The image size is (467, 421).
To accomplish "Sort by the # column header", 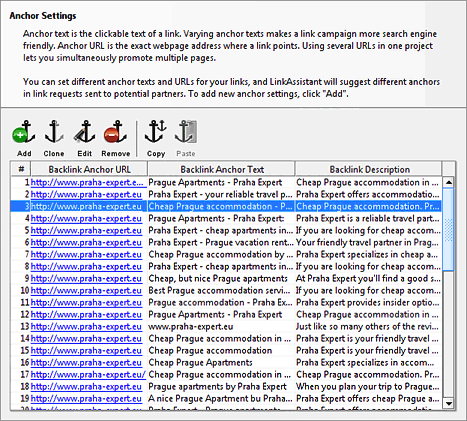I will (x=21, y=169).
